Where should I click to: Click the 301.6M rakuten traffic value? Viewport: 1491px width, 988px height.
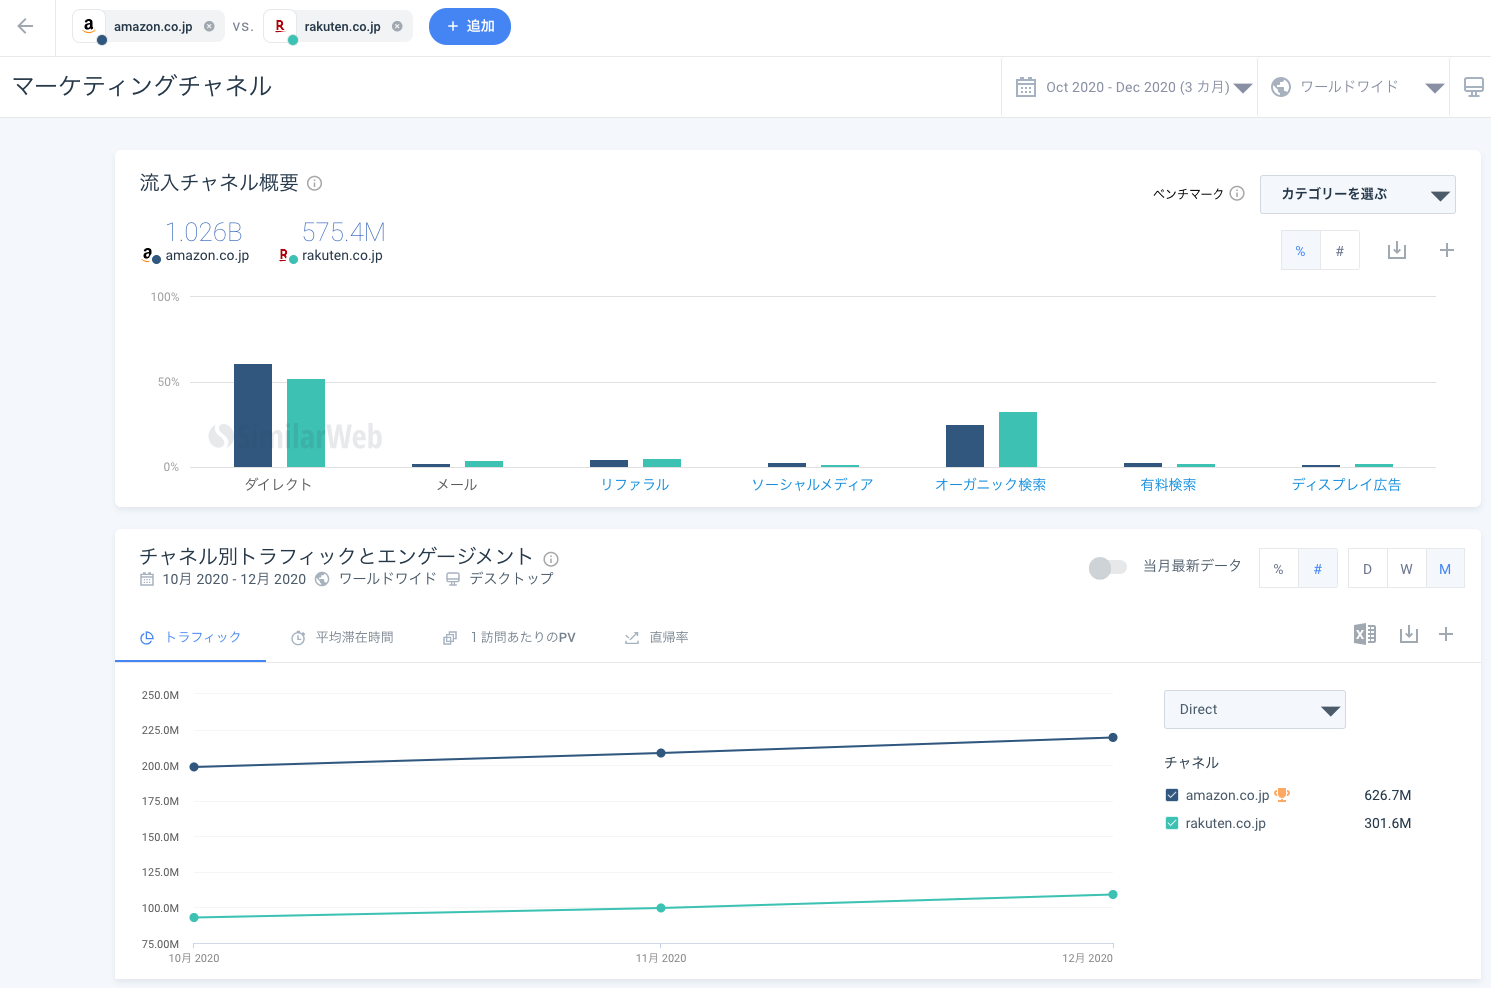click(x=1388, y=823)
